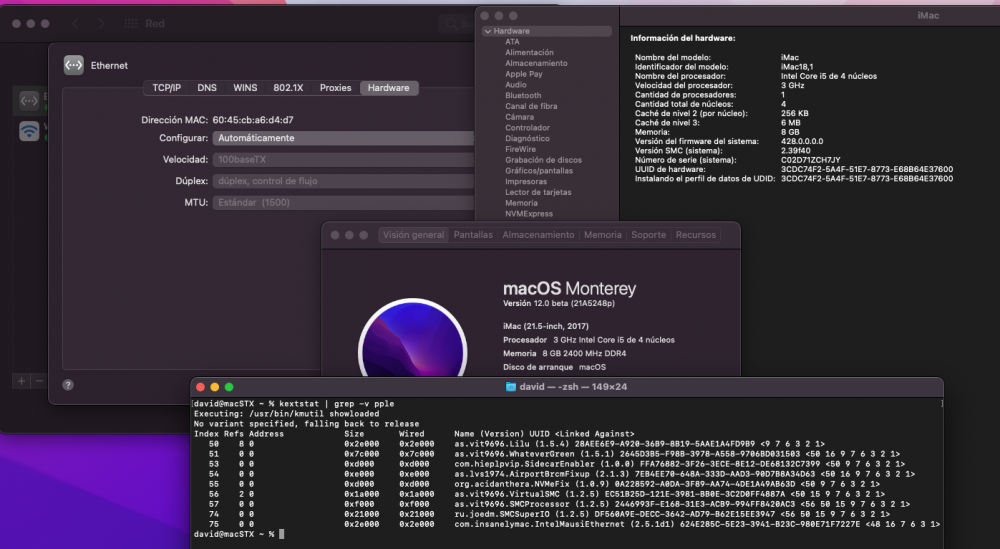Click the back arrow in Red window
The width and height of the screenshot is (1000, 549).
click(76, 24)
